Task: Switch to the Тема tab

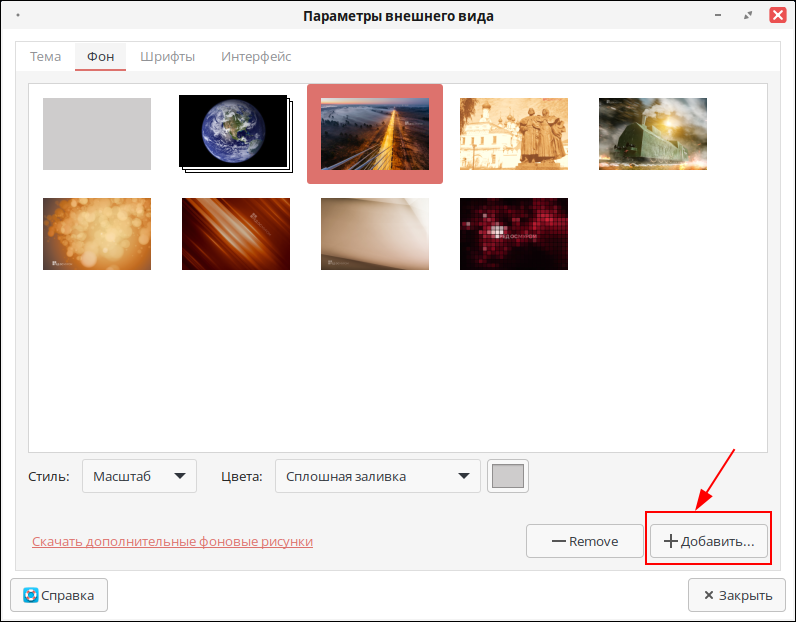Action: click(x=45, y=57)
